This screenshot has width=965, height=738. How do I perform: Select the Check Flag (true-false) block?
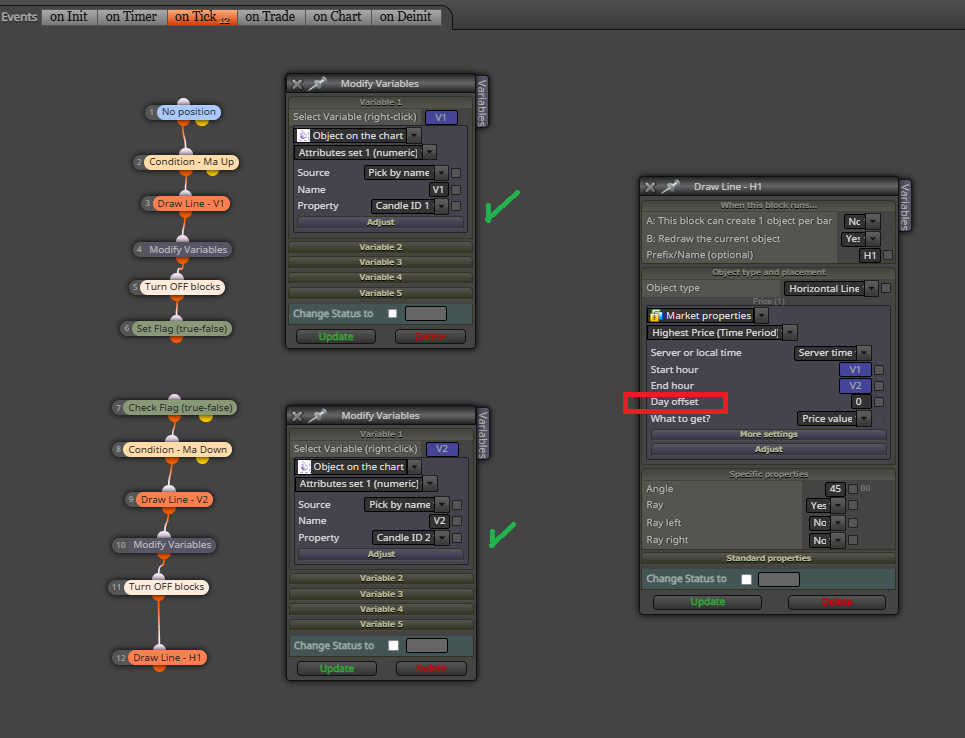(180, 407)
